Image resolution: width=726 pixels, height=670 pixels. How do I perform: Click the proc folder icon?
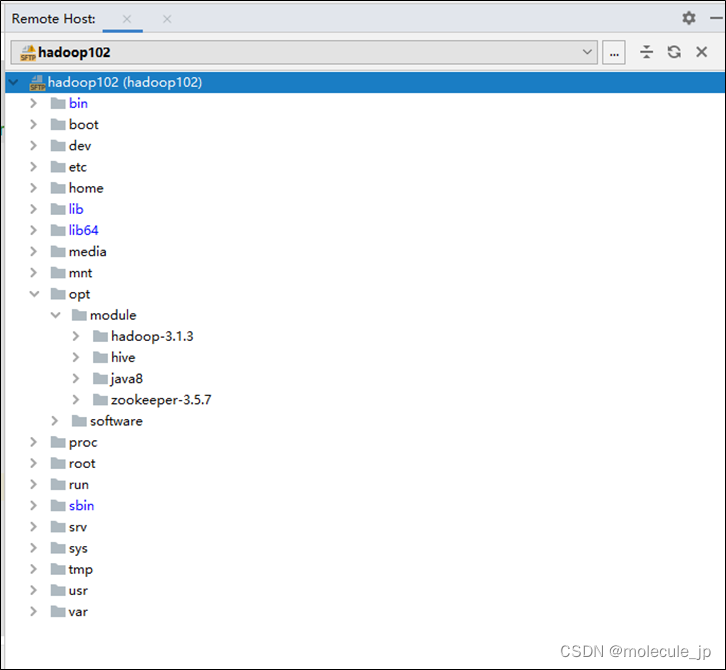pyautogui.click(x=58, y=442)
